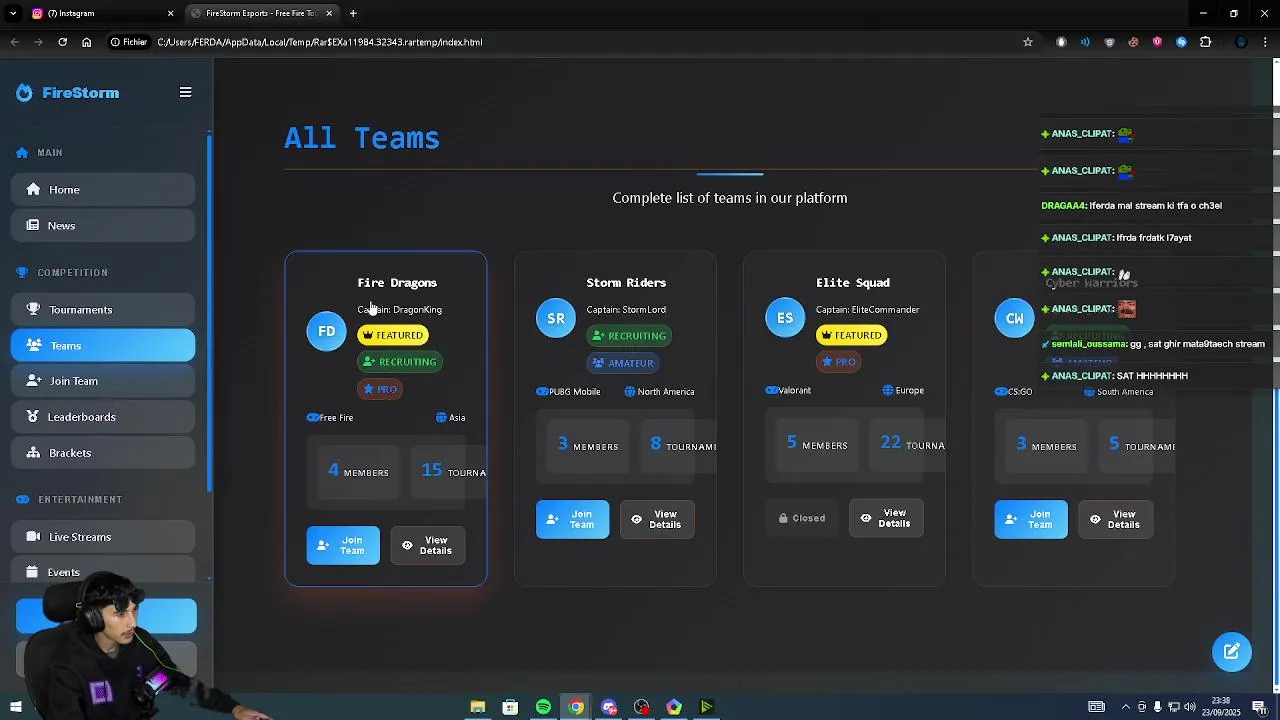Click the FireStorm flame logo
Screen dimensions: 1280x720
click(x=24, y=92)
